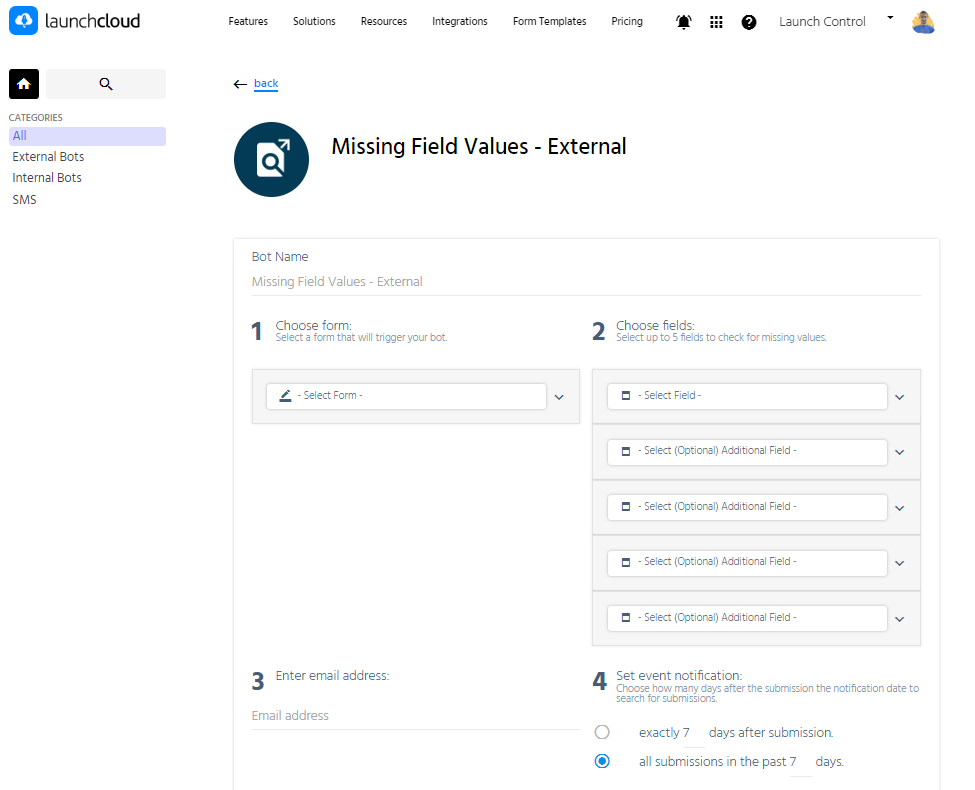
Task: Expand the Select Form chevron arrow
Action: (x=559, y=397)
